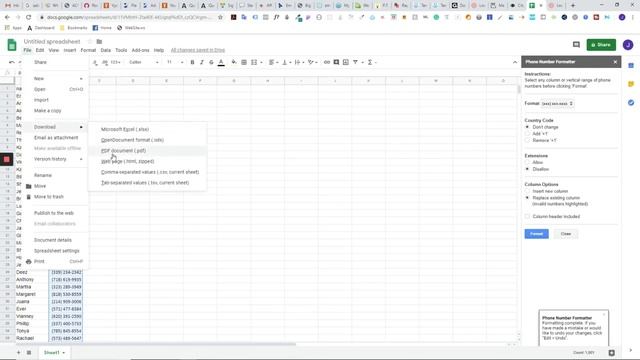
Task: Select the Remove +1 country code option
Action: 527,140
